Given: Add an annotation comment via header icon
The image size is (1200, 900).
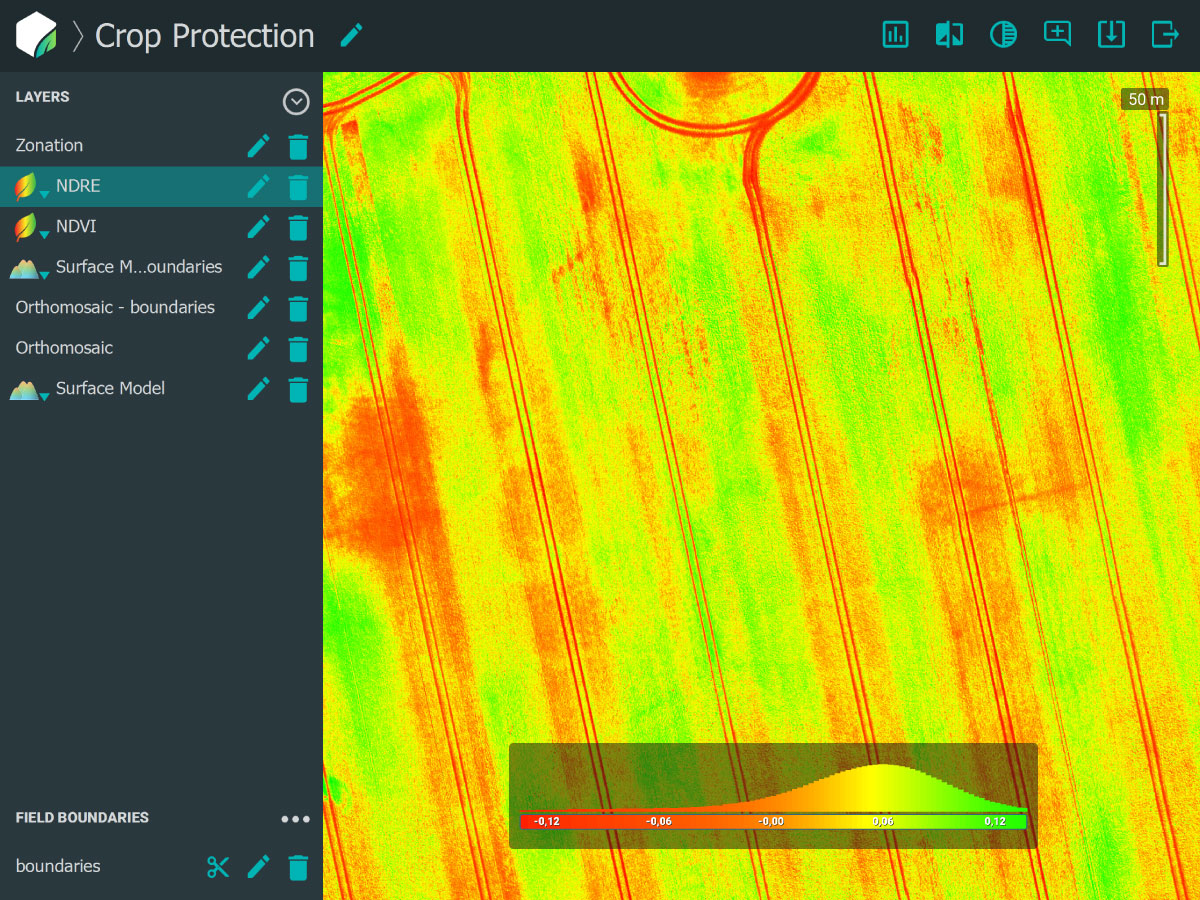Looking at the screenshot, I should click(1057, 34).
